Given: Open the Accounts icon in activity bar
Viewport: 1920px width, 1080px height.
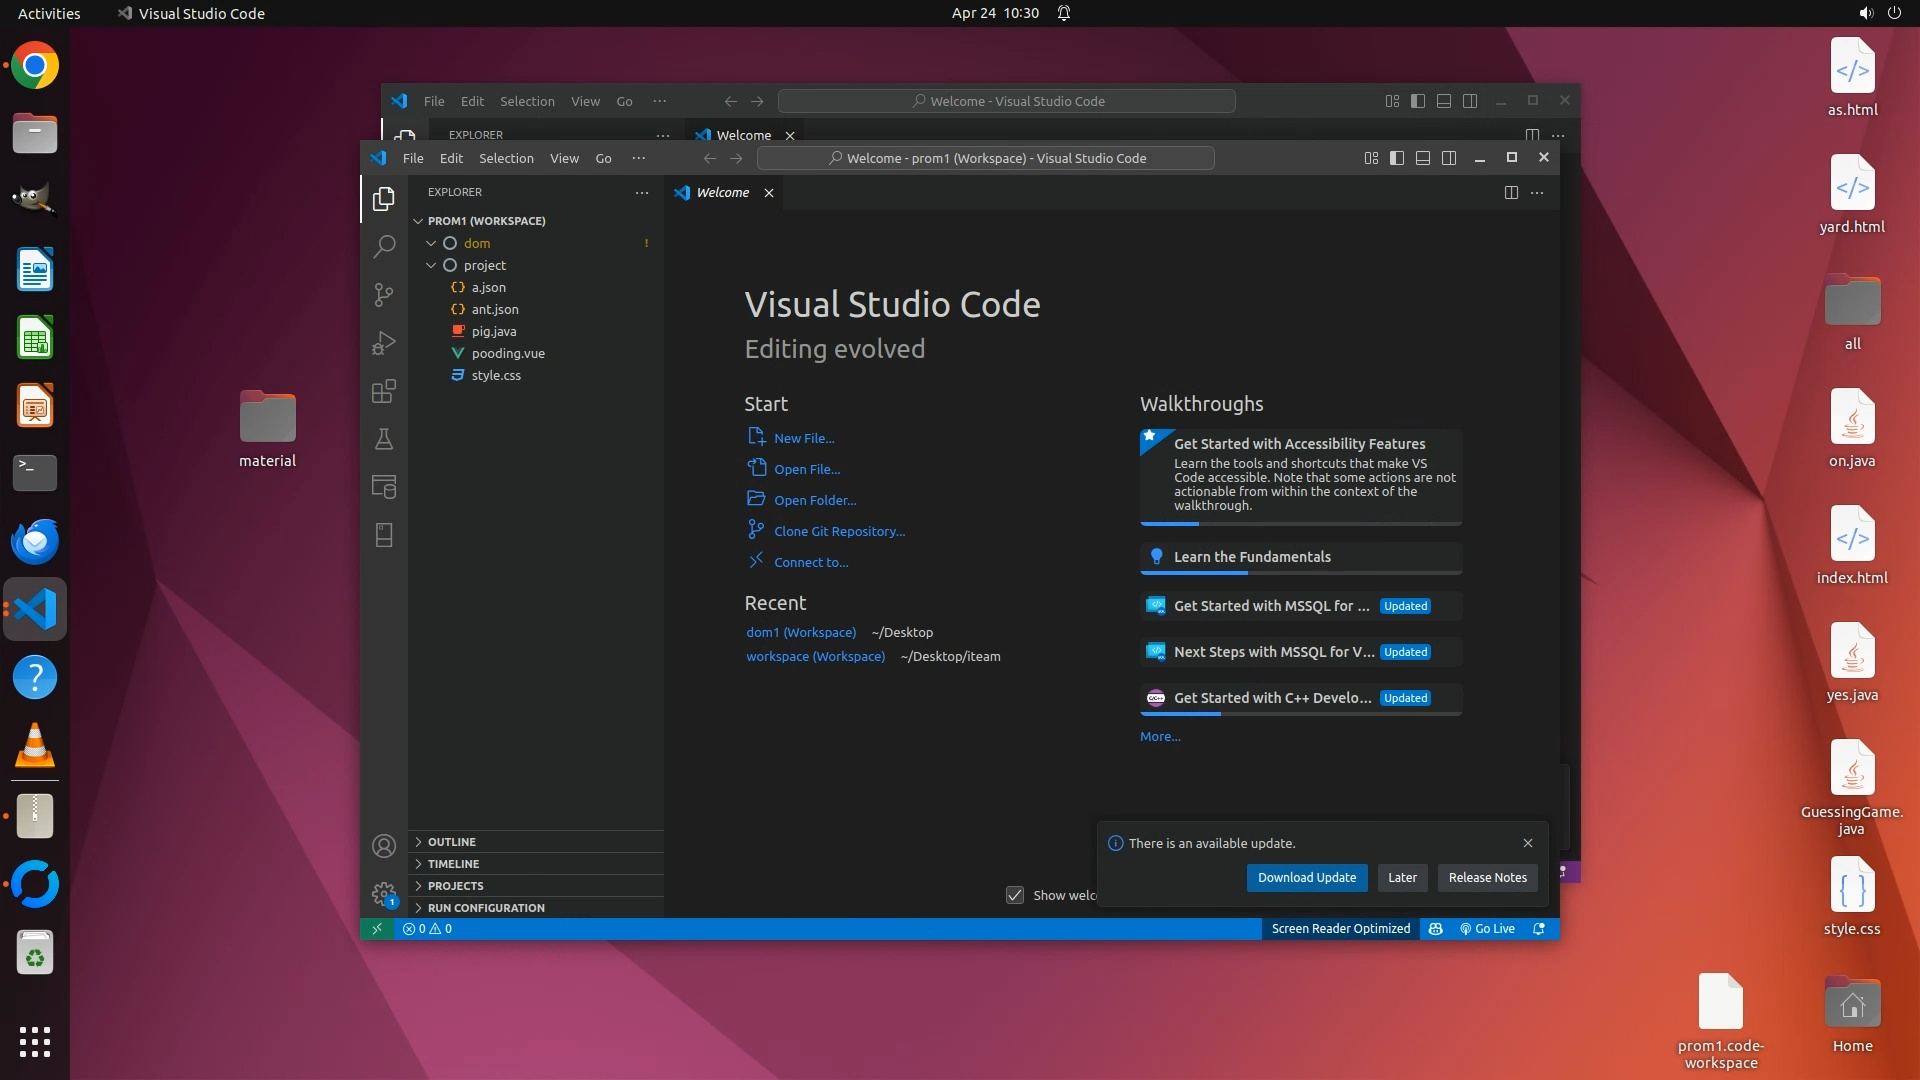Looking at the screenshot, I should point(384,846).
